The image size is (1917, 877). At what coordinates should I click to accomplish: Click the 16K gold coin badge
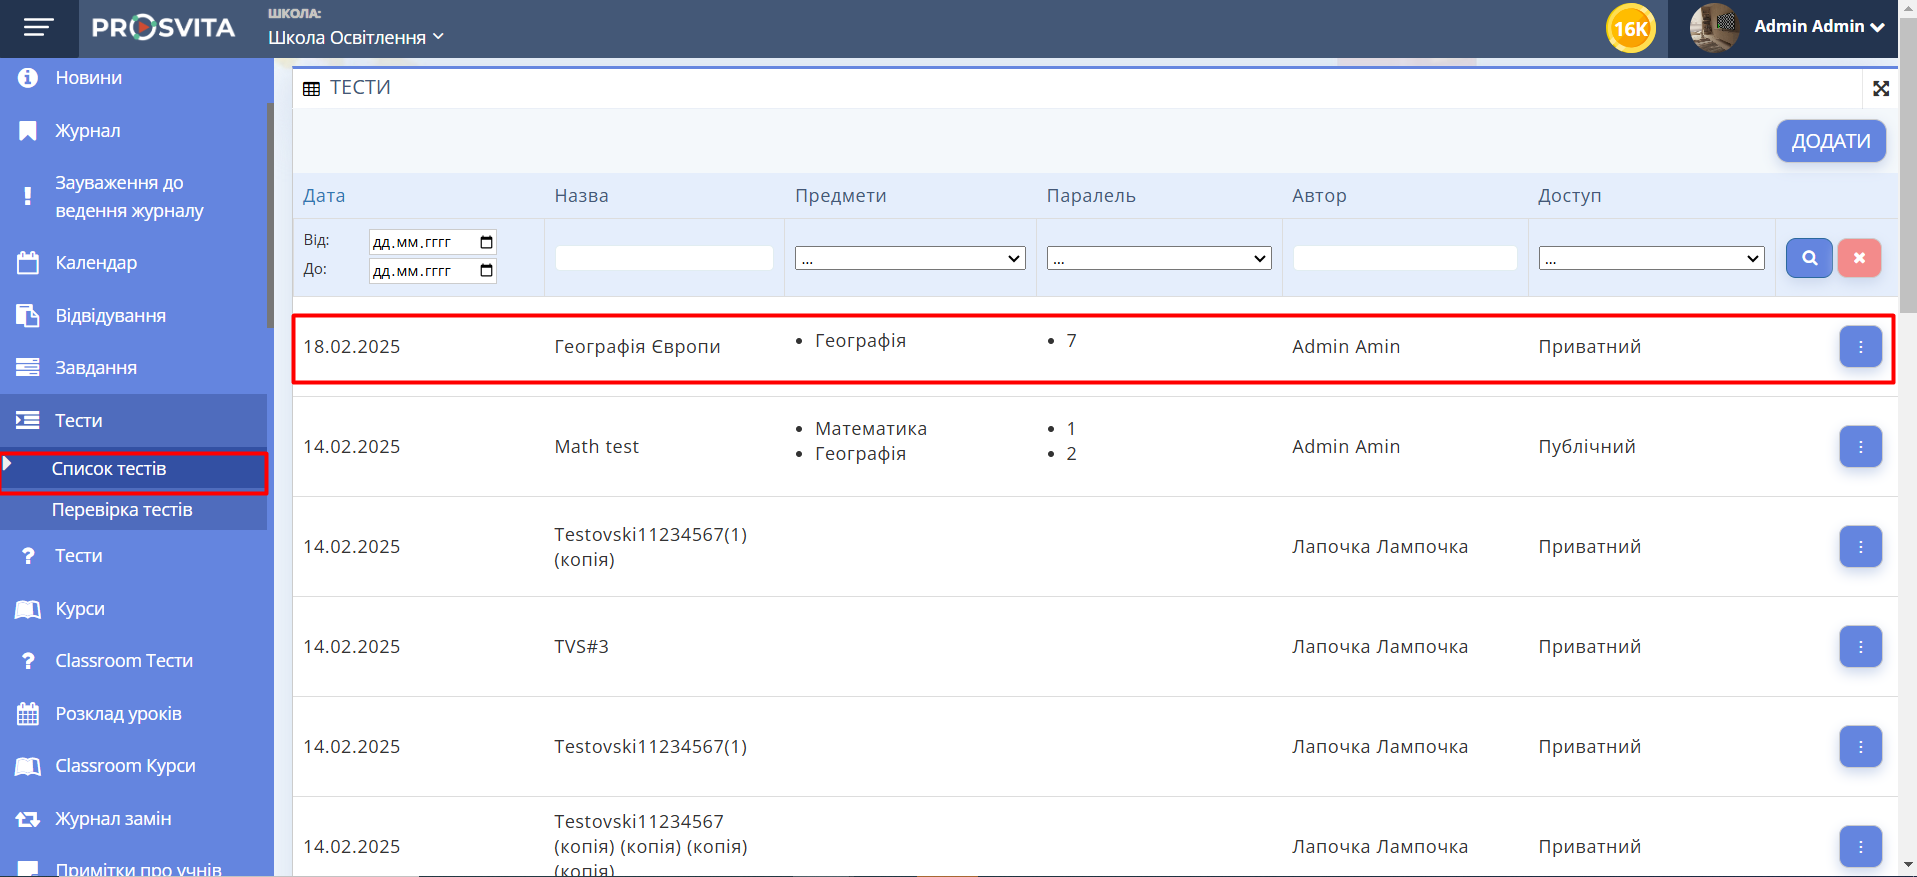[1630, 28]
